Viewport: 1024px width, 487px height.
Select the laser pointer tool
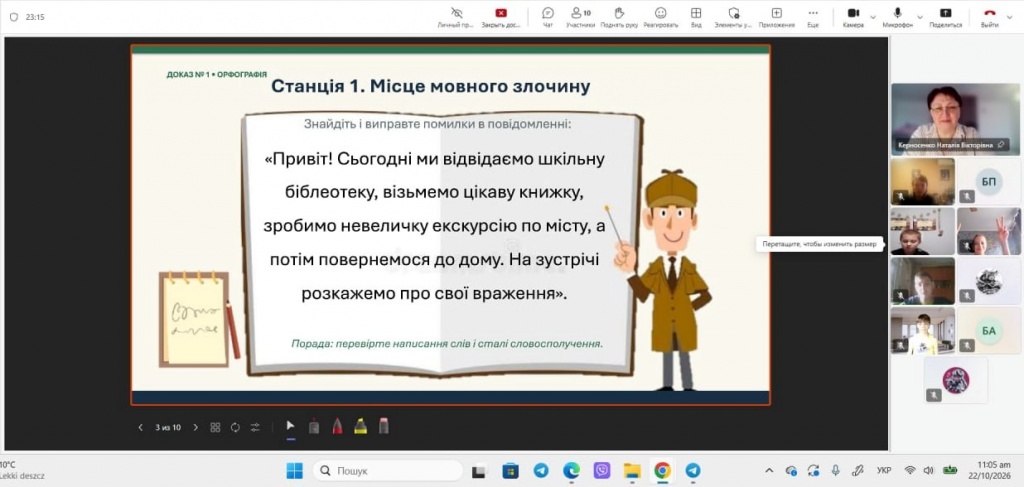(x=314, y=426)
